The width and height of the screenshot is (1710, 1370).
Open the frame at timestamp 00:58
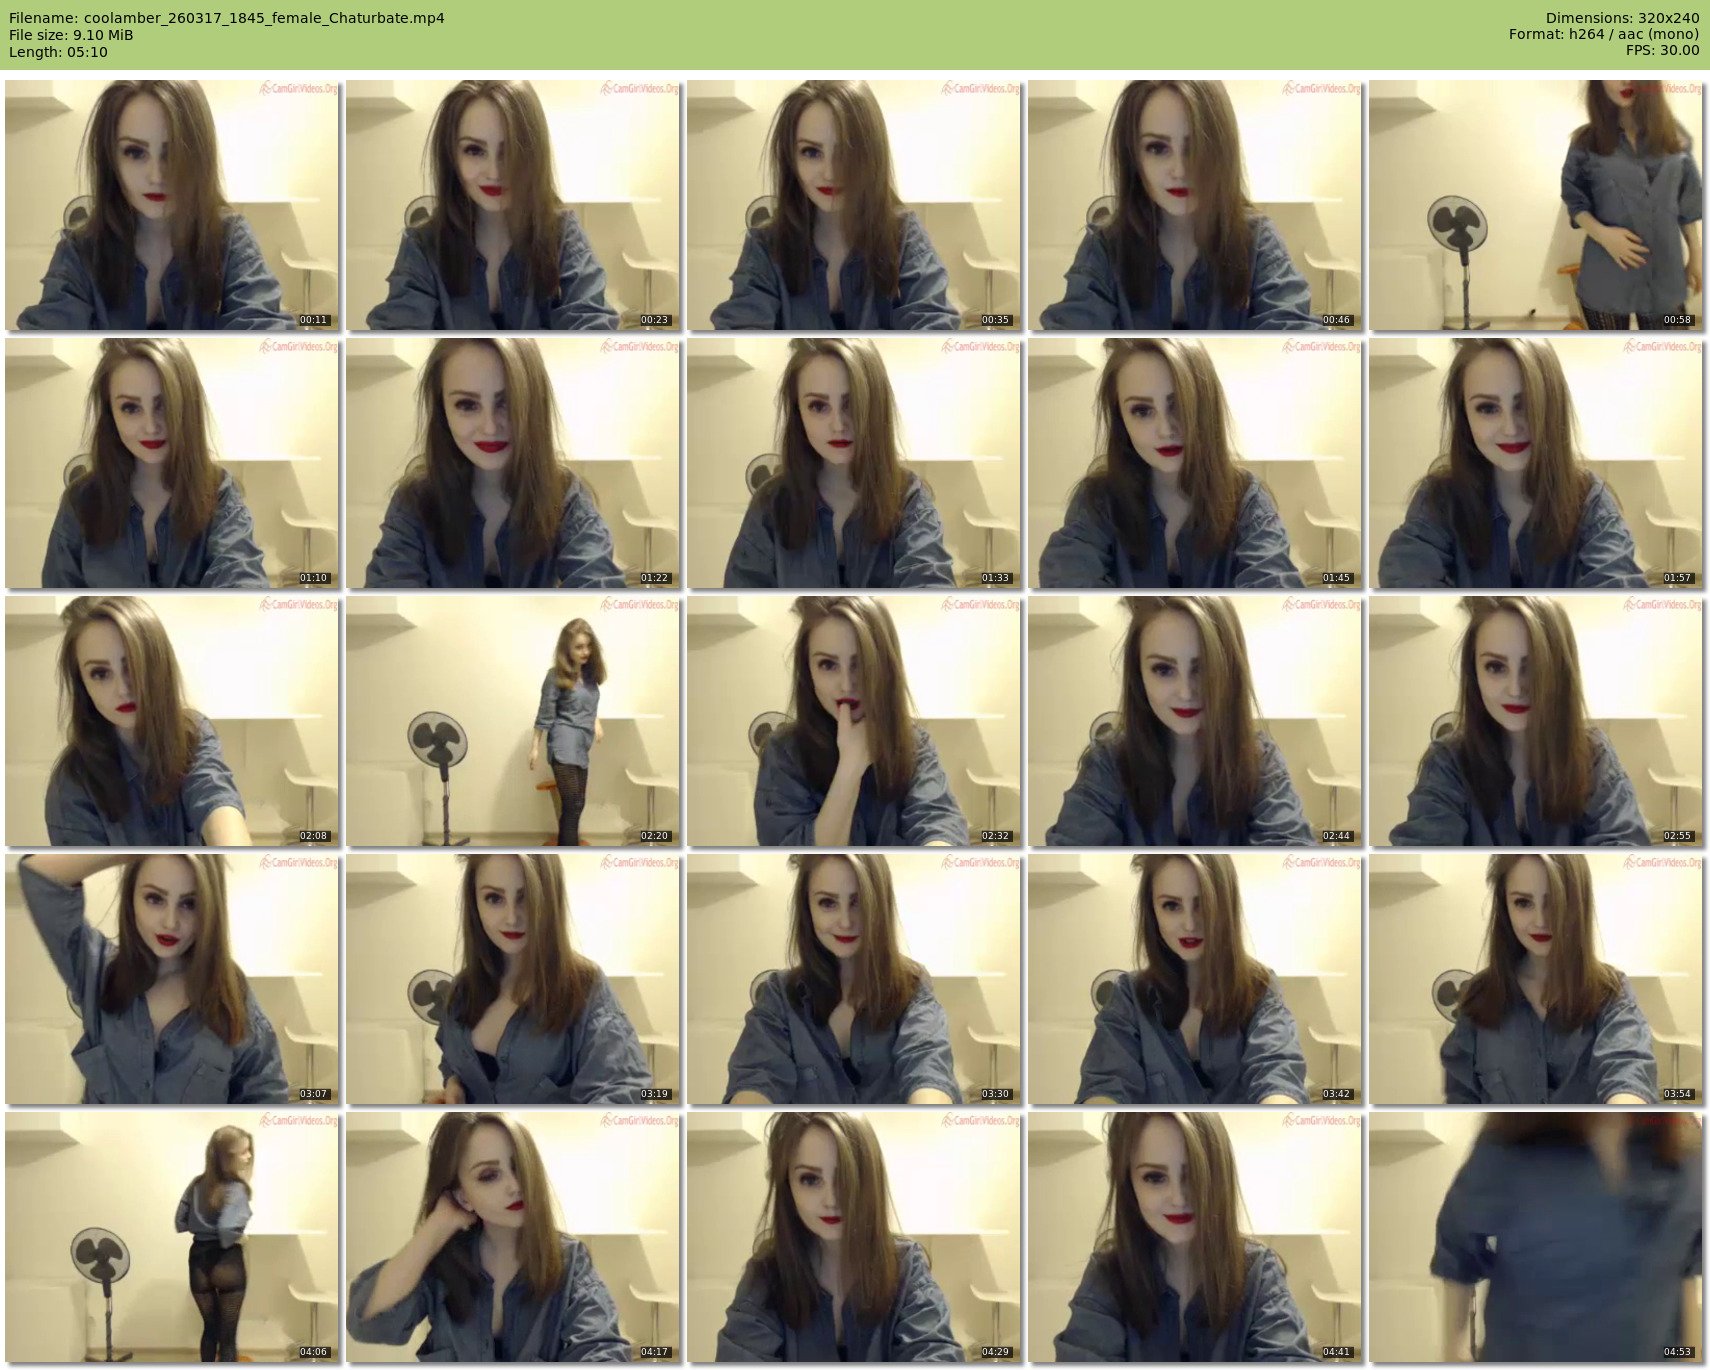[1535, 205]
